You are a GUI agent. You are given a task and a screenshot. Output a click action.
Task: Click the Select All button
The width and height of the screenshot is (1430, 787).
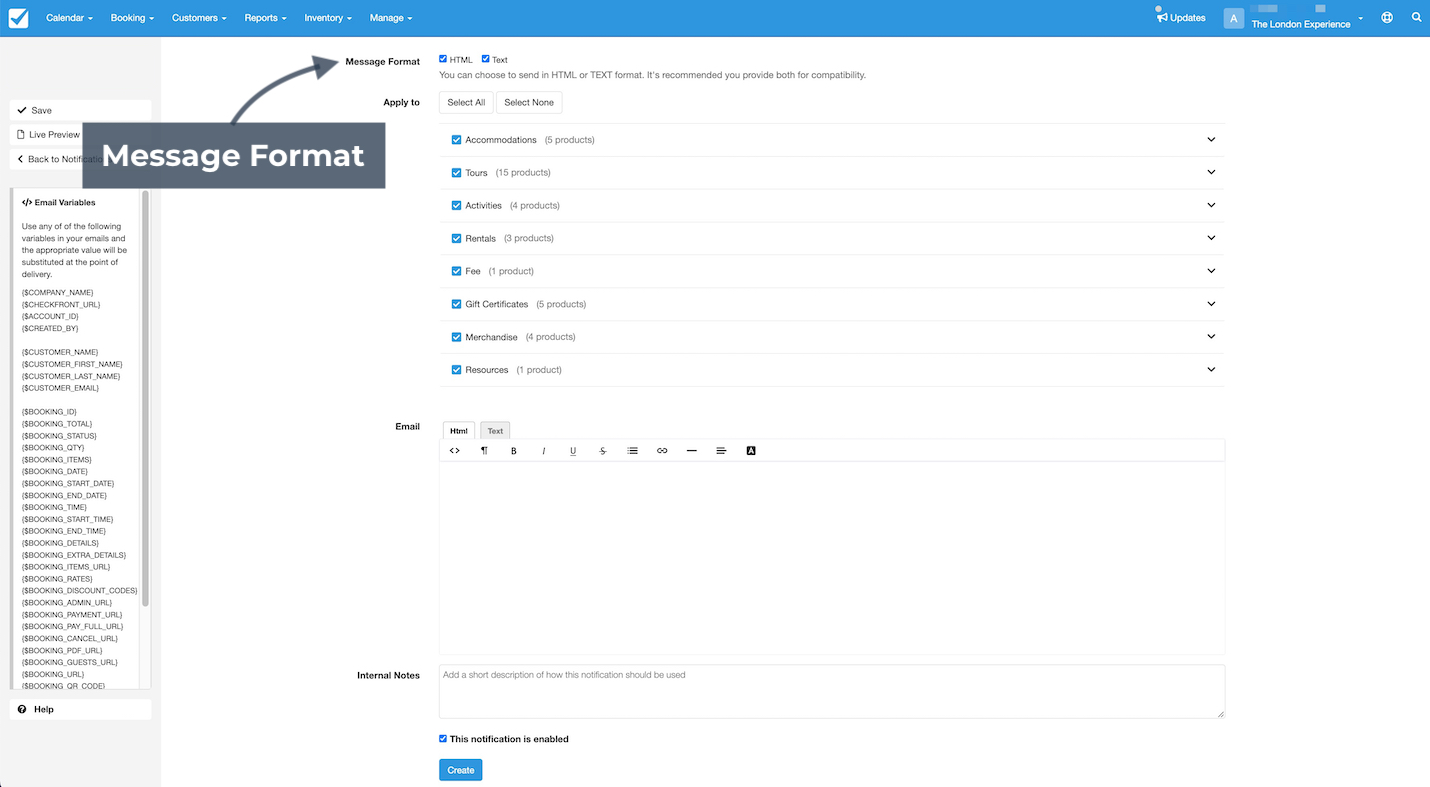pos(466,102)
